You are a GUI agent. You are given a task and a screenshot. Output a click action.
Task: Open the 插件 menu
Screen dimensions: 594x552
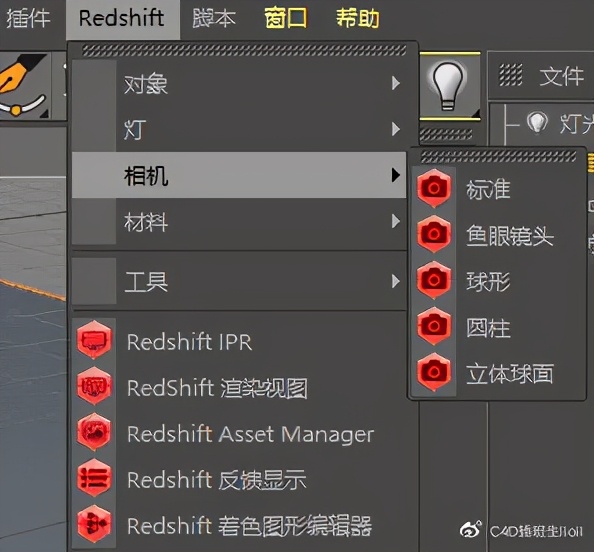click(28, 18)
